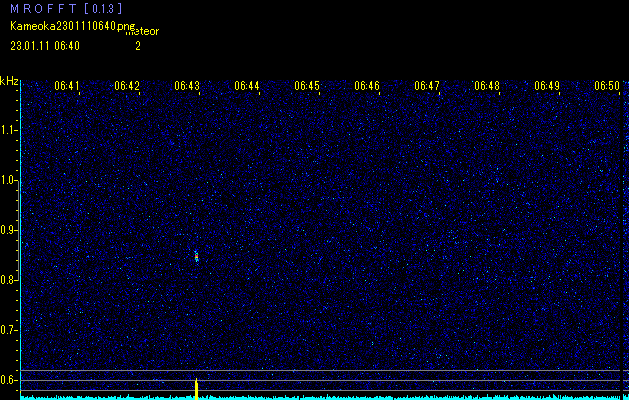Viewport: 629px width, 400px height.
Task: Click the 06:44 time axis label
Action: [247, 86]
